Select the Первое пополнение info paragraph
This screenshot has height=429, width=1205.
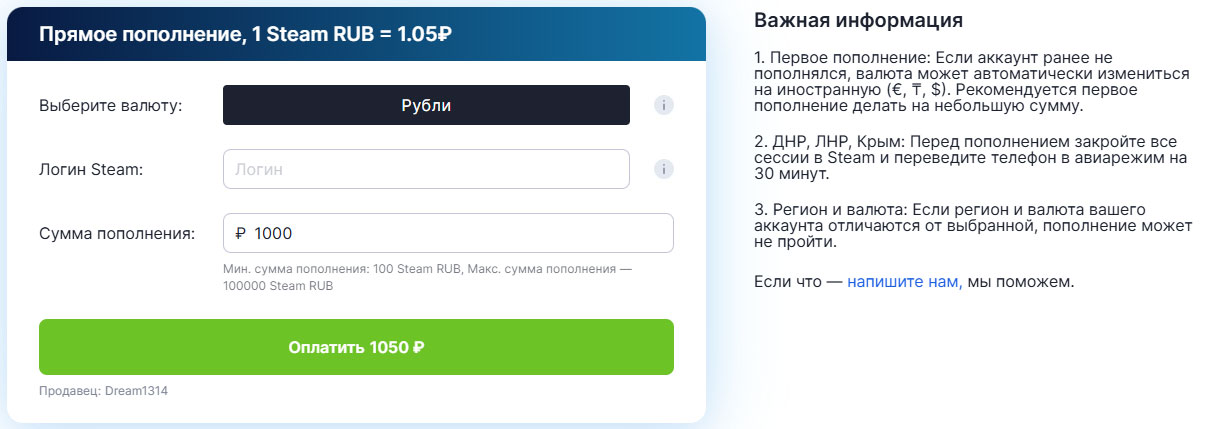(972, 81)
